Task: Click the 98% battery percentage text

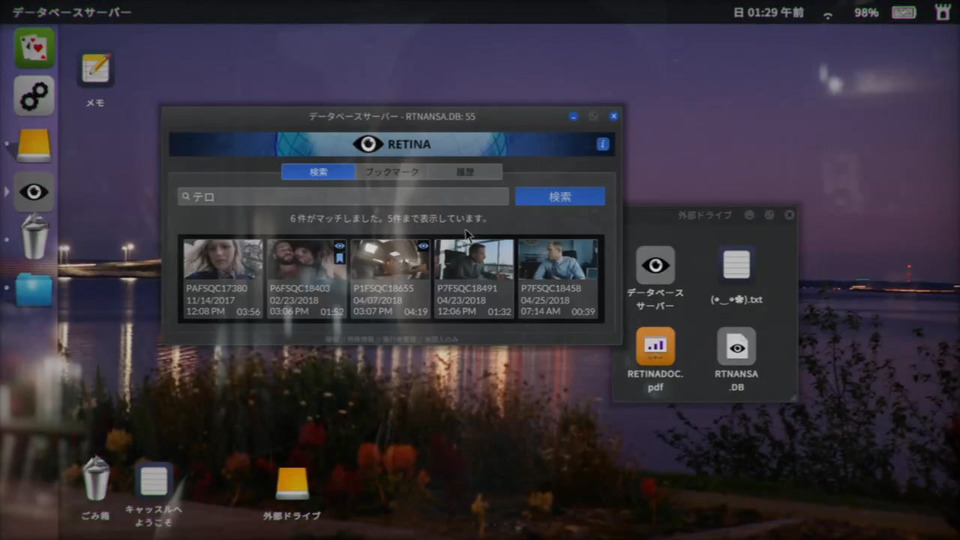Action: click(x=866, y=13)
